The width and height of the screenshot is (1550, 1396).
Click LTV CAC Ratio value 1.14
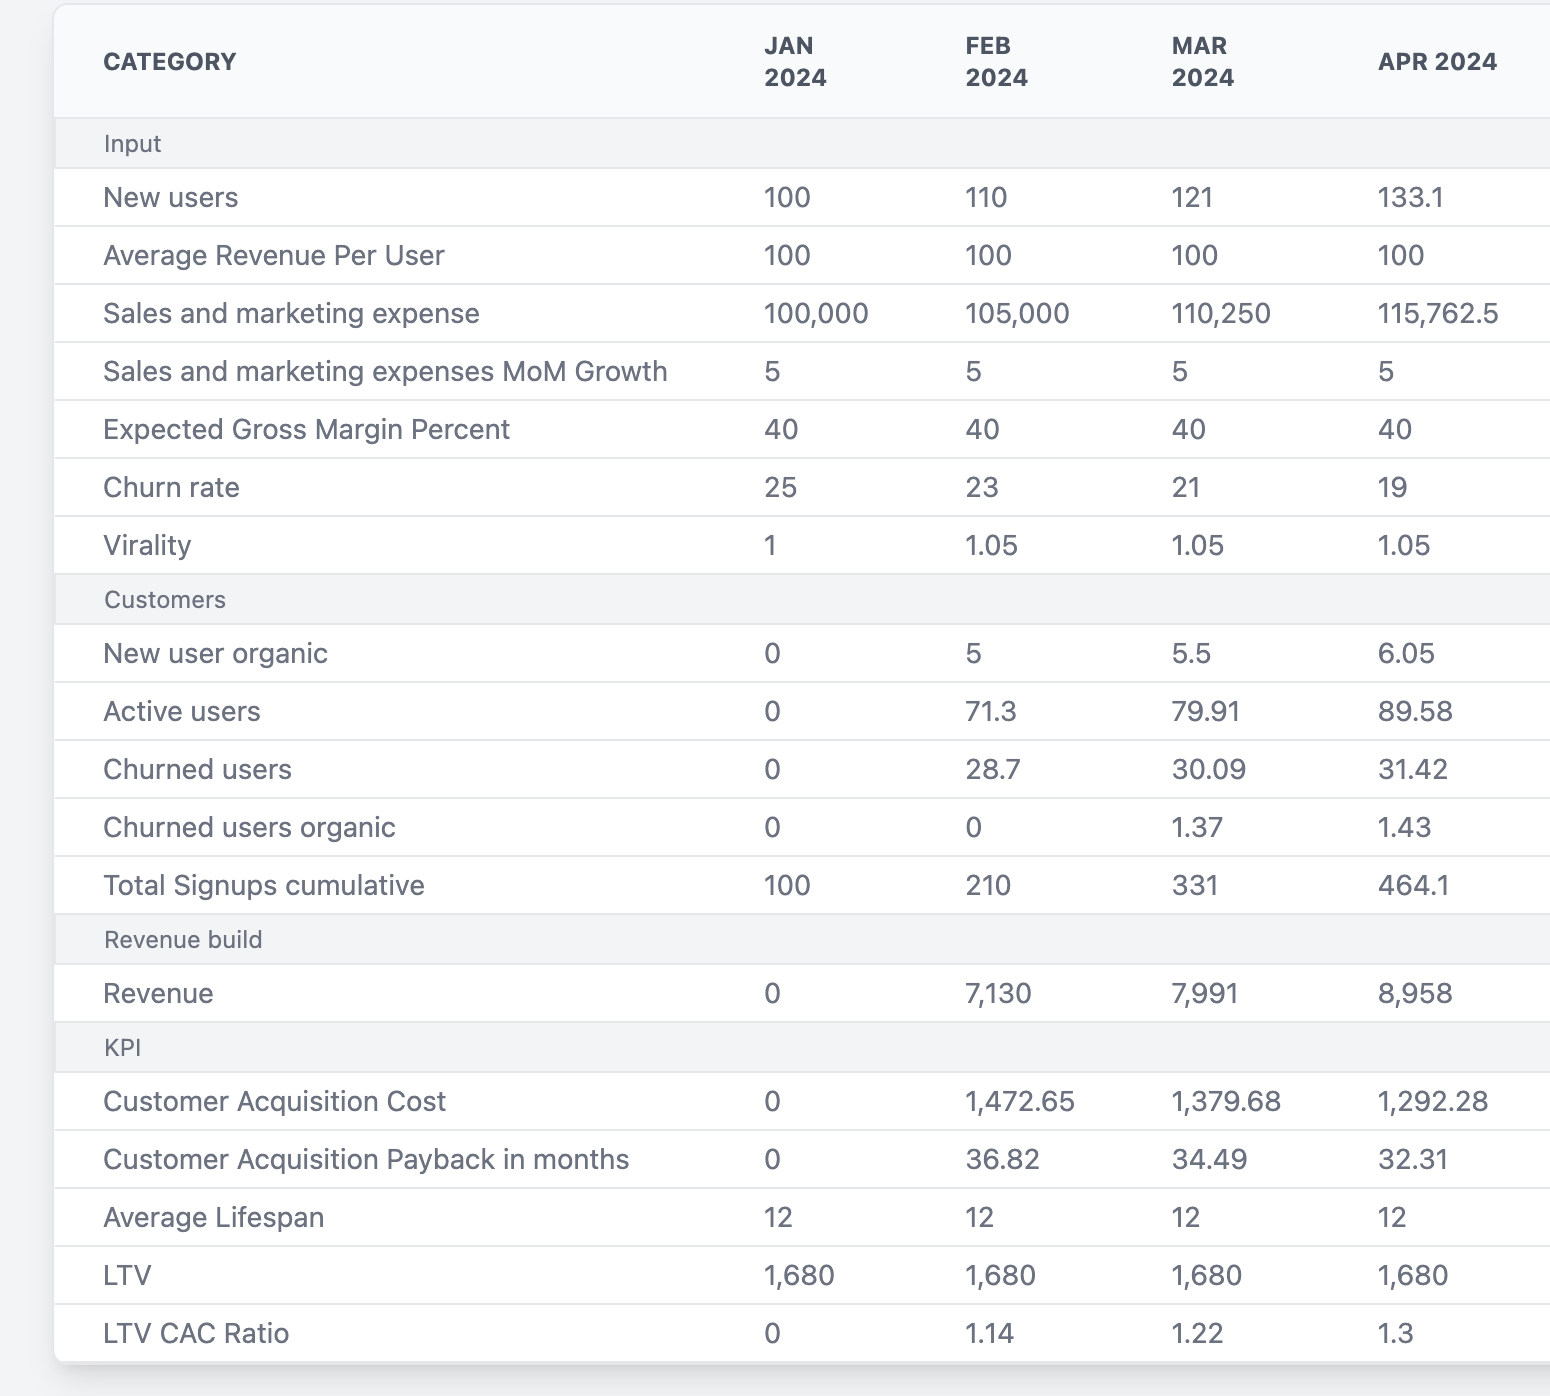point(989,1333)
